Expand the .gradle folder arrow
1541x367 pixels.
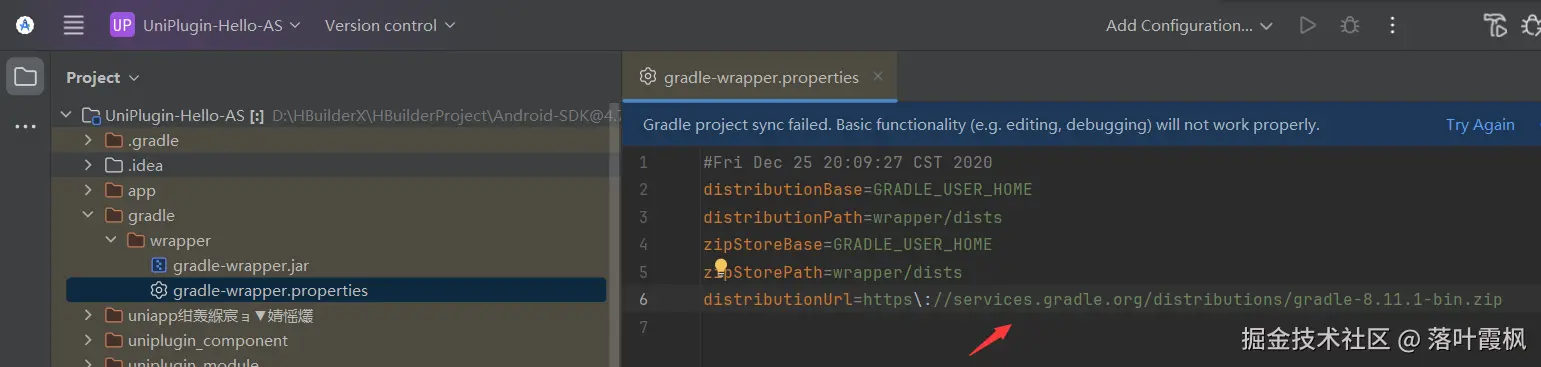(89, 140)
